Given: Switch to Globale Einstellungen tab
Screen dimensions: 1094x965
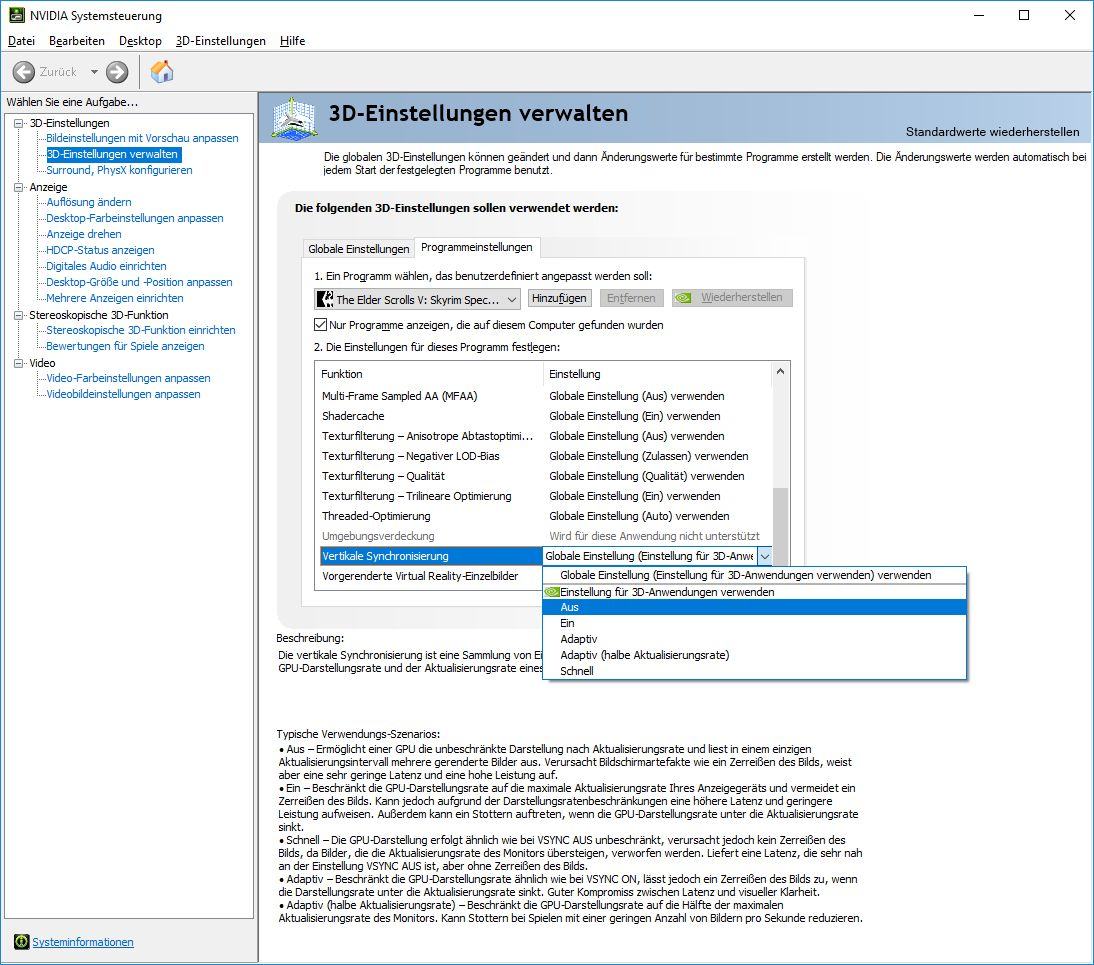Looking at the screenshot, I should tap(359, 249).
